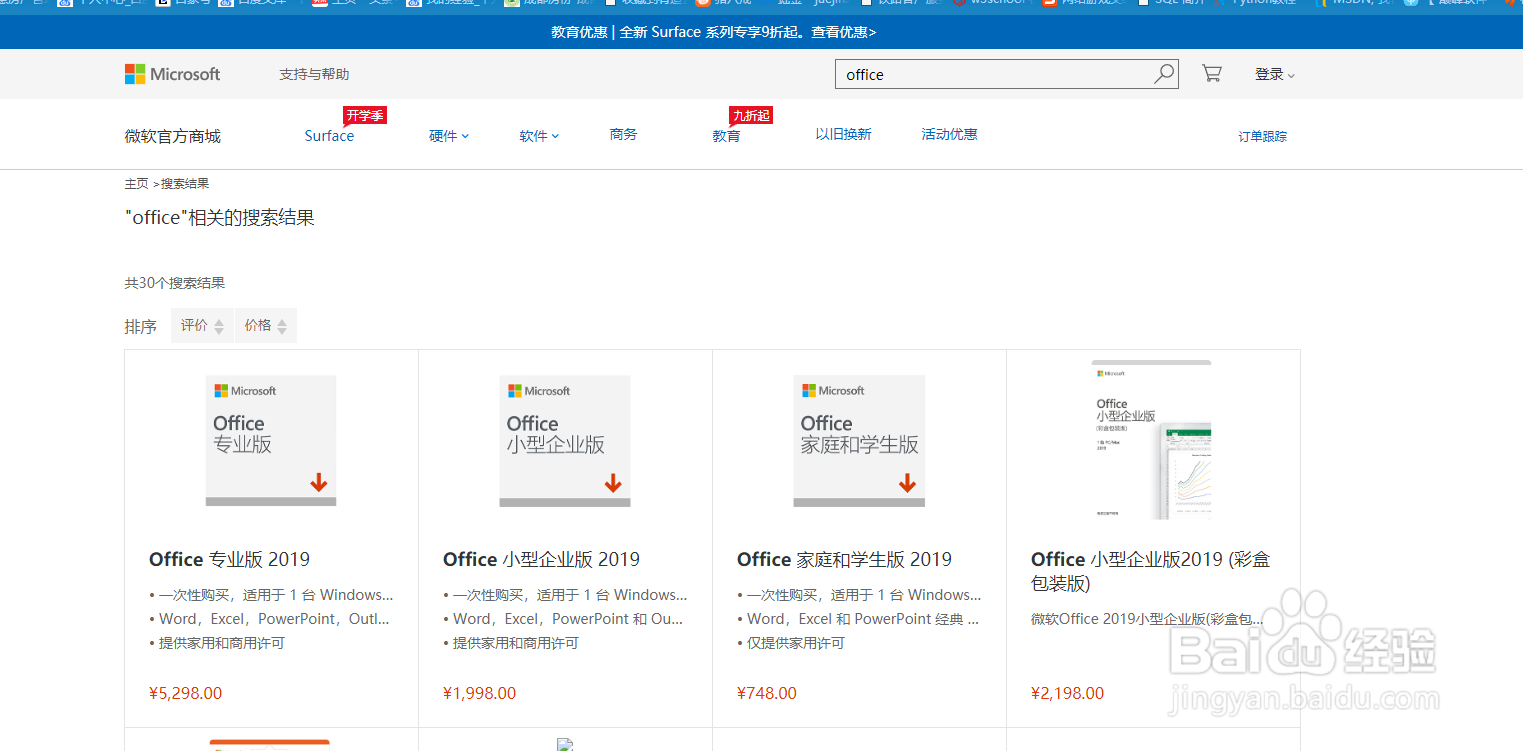Click the Microsoft logo
Viewport: 1523px width, 751px height.
pyautogui.click(x=172, y=74)
